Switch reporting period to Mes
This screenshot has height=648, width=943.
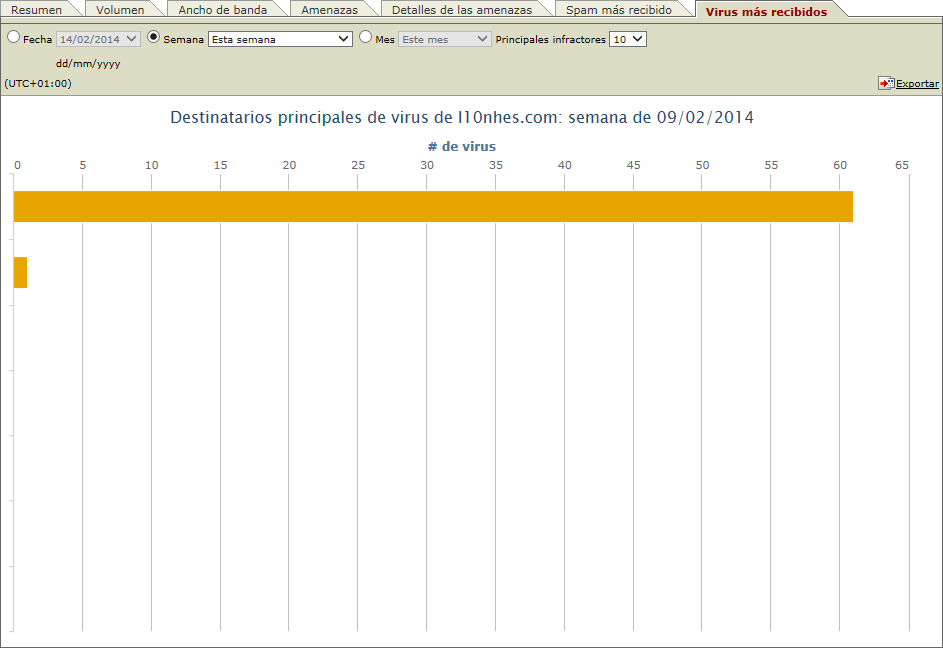click(366, 36)
